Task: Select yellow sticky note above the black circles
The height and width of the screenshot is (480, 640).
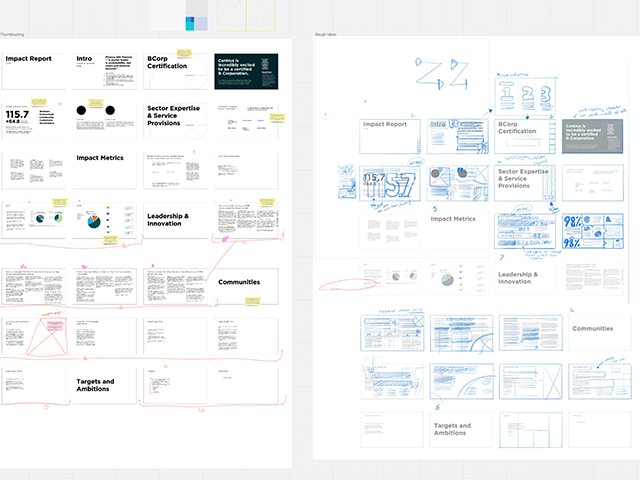Action: pos(96,103)
